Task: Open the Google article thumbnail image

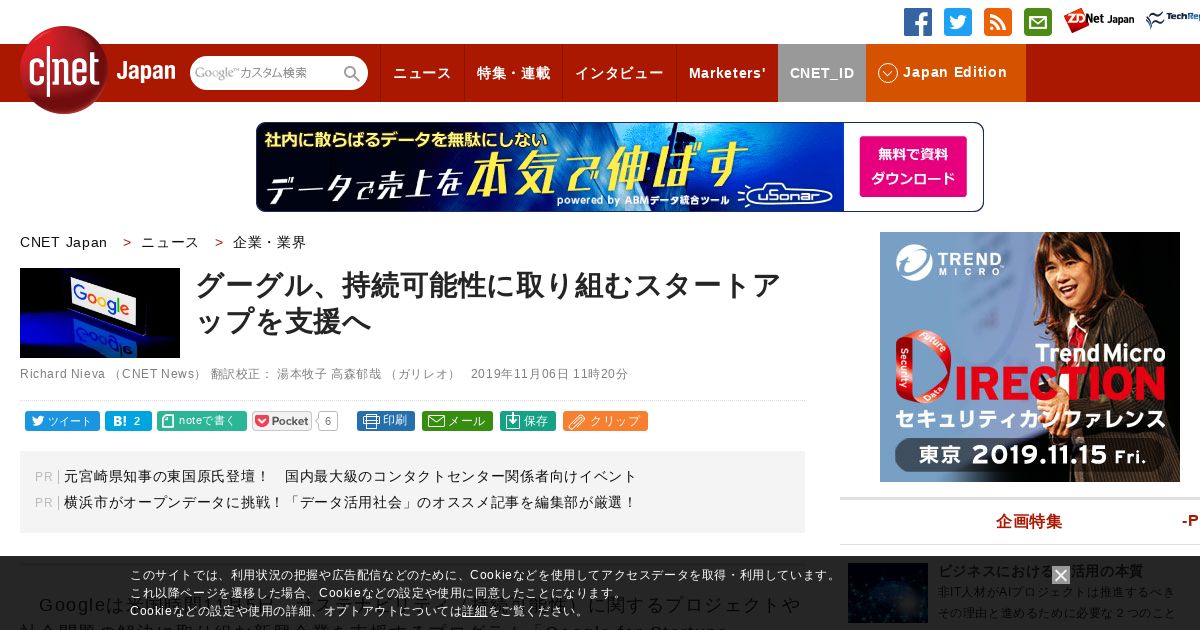Action: click(x=100, y=313)
